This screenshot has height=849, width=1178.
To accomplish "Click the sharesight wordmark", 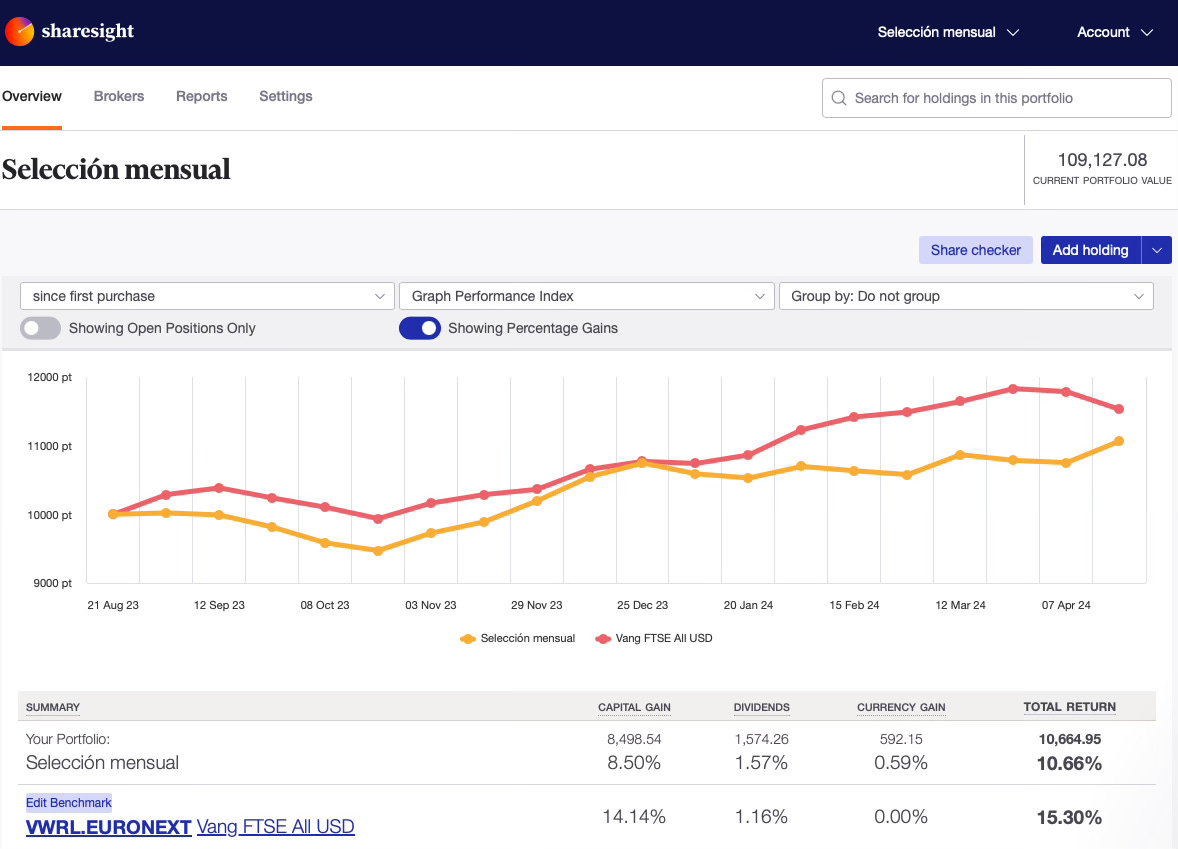I will [88, 32].
